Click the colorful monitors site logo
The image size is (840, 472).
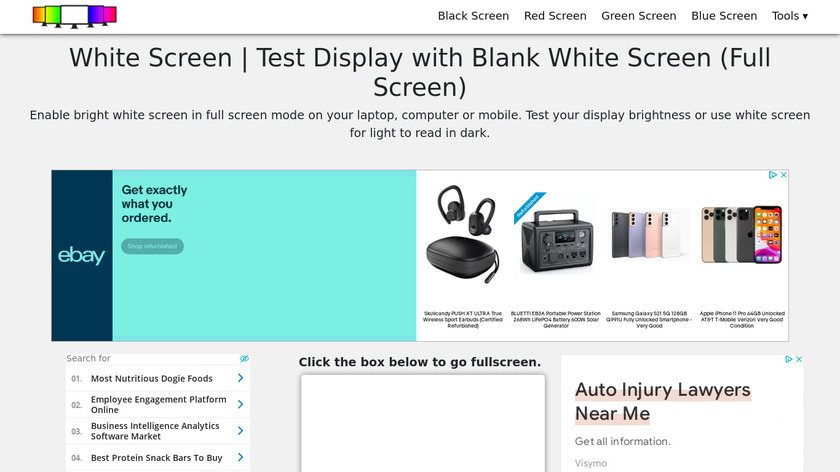[74, 16]
